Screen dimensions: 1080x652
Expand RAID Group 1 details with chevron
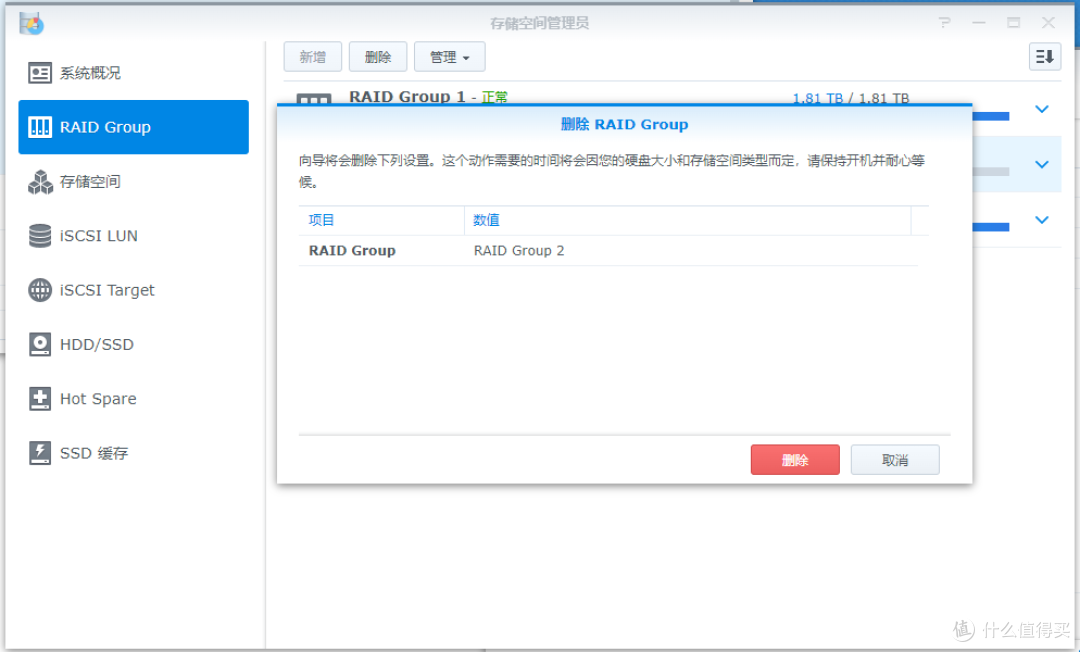(x=1042, y=109)
